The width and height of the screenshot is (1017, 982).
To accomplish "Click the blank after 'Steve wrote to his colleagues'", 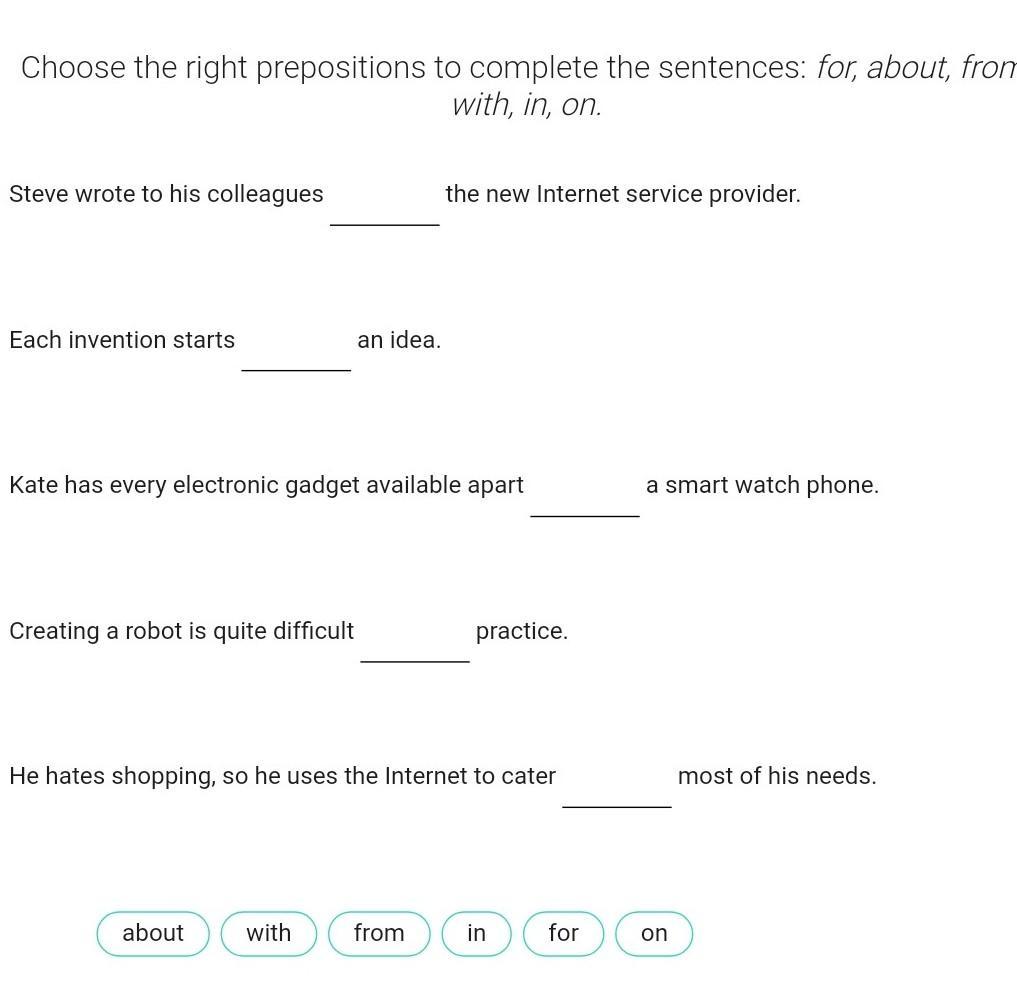I will (x=385, y=205).
